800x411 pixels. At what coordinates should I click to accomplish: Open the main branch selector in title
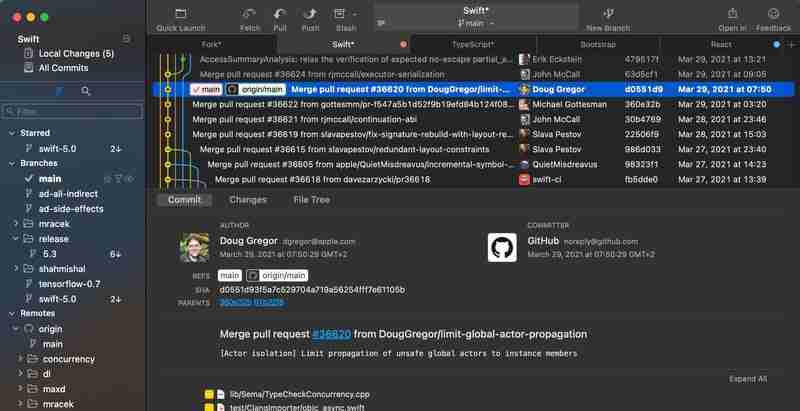476,23
